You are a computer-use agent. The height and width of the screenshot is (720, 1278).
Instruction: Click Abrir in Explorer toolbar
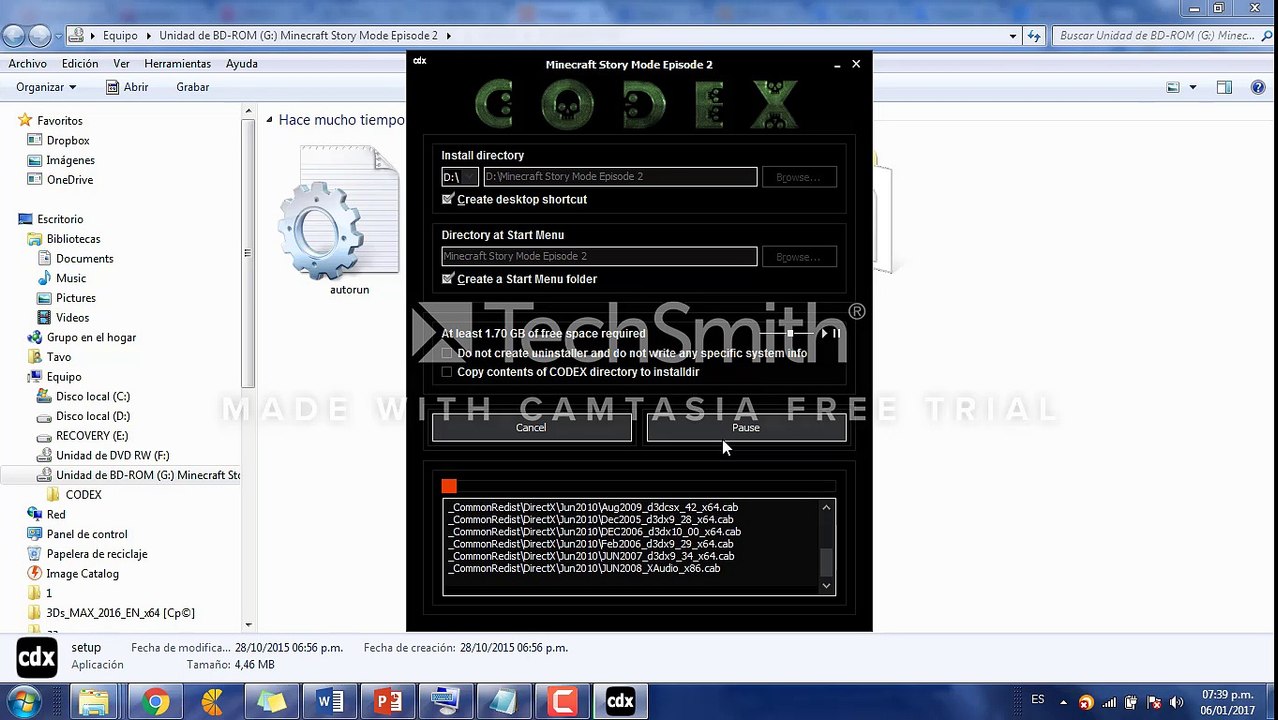coord(127,87)
